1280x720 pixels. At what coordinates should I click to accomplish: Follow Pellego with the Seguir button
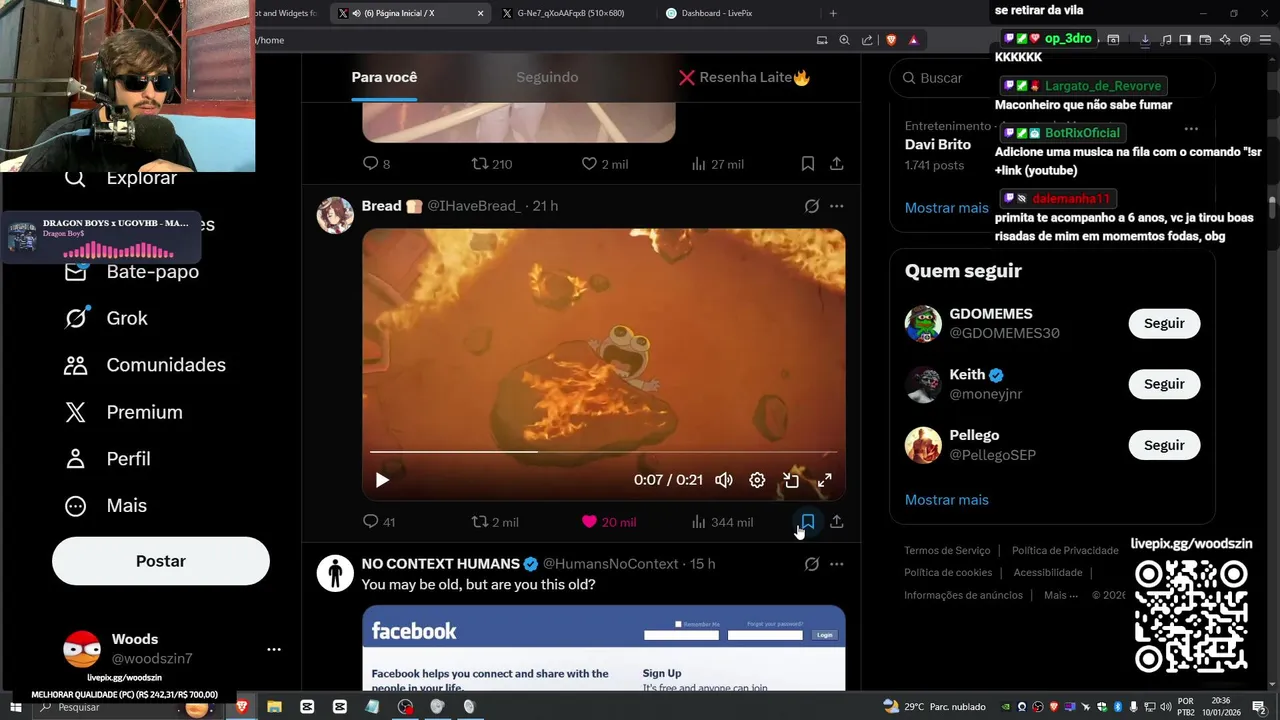pos(1164,445)
